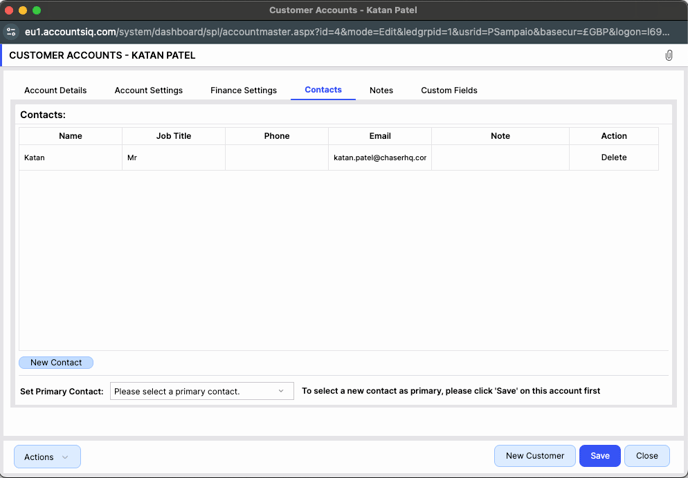Click the Email column header
The height and width of the screenshot is (478, 688).
click(x=380, y=136)
